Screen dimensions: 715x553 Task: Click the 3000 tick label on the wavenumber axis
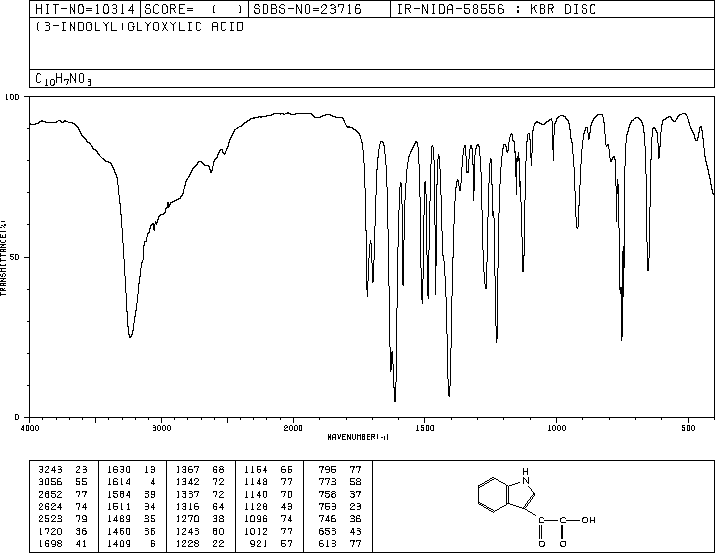(x=161, y=428)
